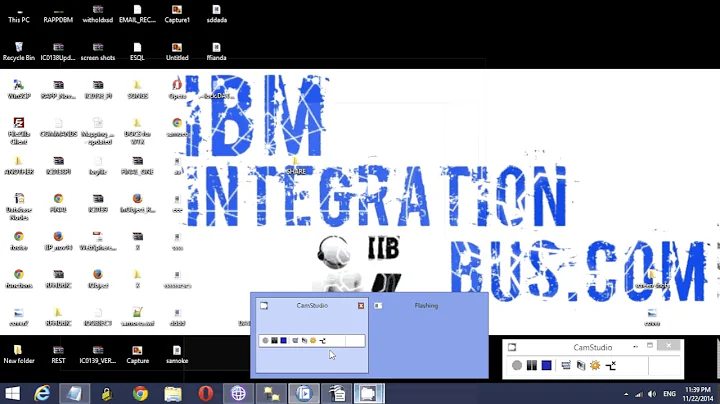Click the ENG language indicator
The image size is (720, 404).
tap(669, 394)
